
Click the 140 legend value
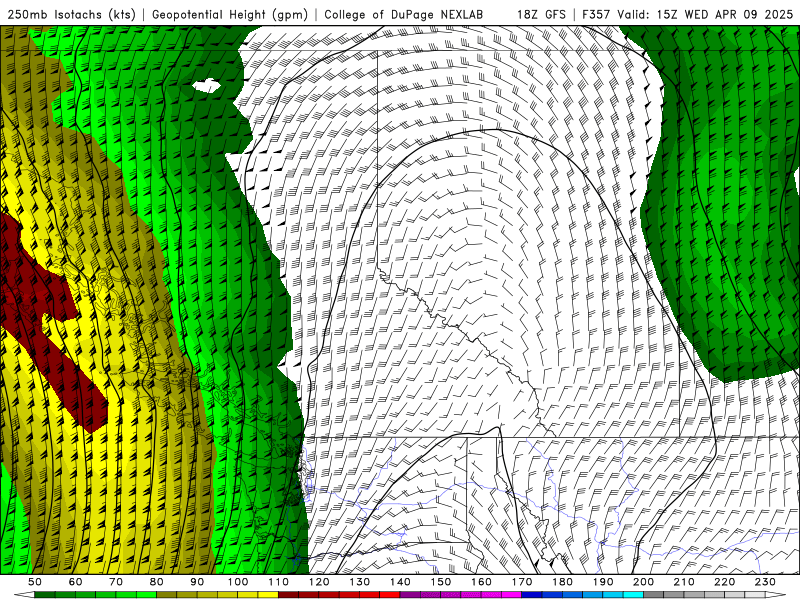pyautogui.click(x=400, y=582)
